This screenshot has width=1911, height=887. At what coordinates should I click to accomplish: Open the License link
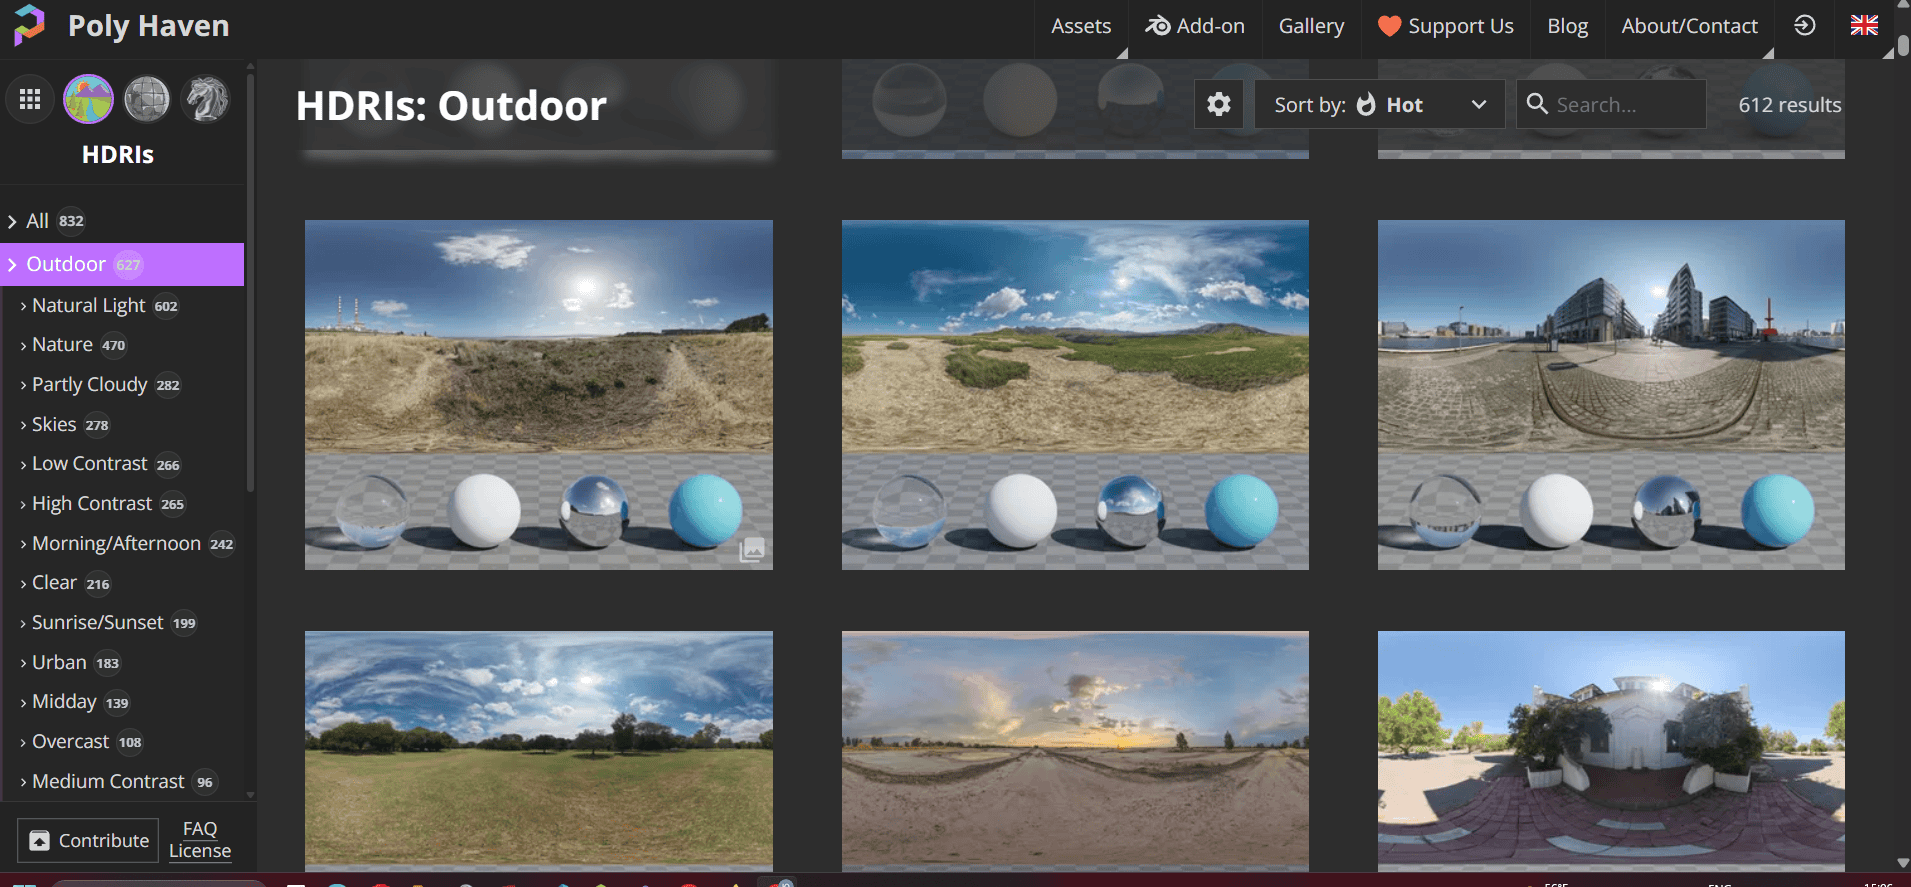pos(200,851)
